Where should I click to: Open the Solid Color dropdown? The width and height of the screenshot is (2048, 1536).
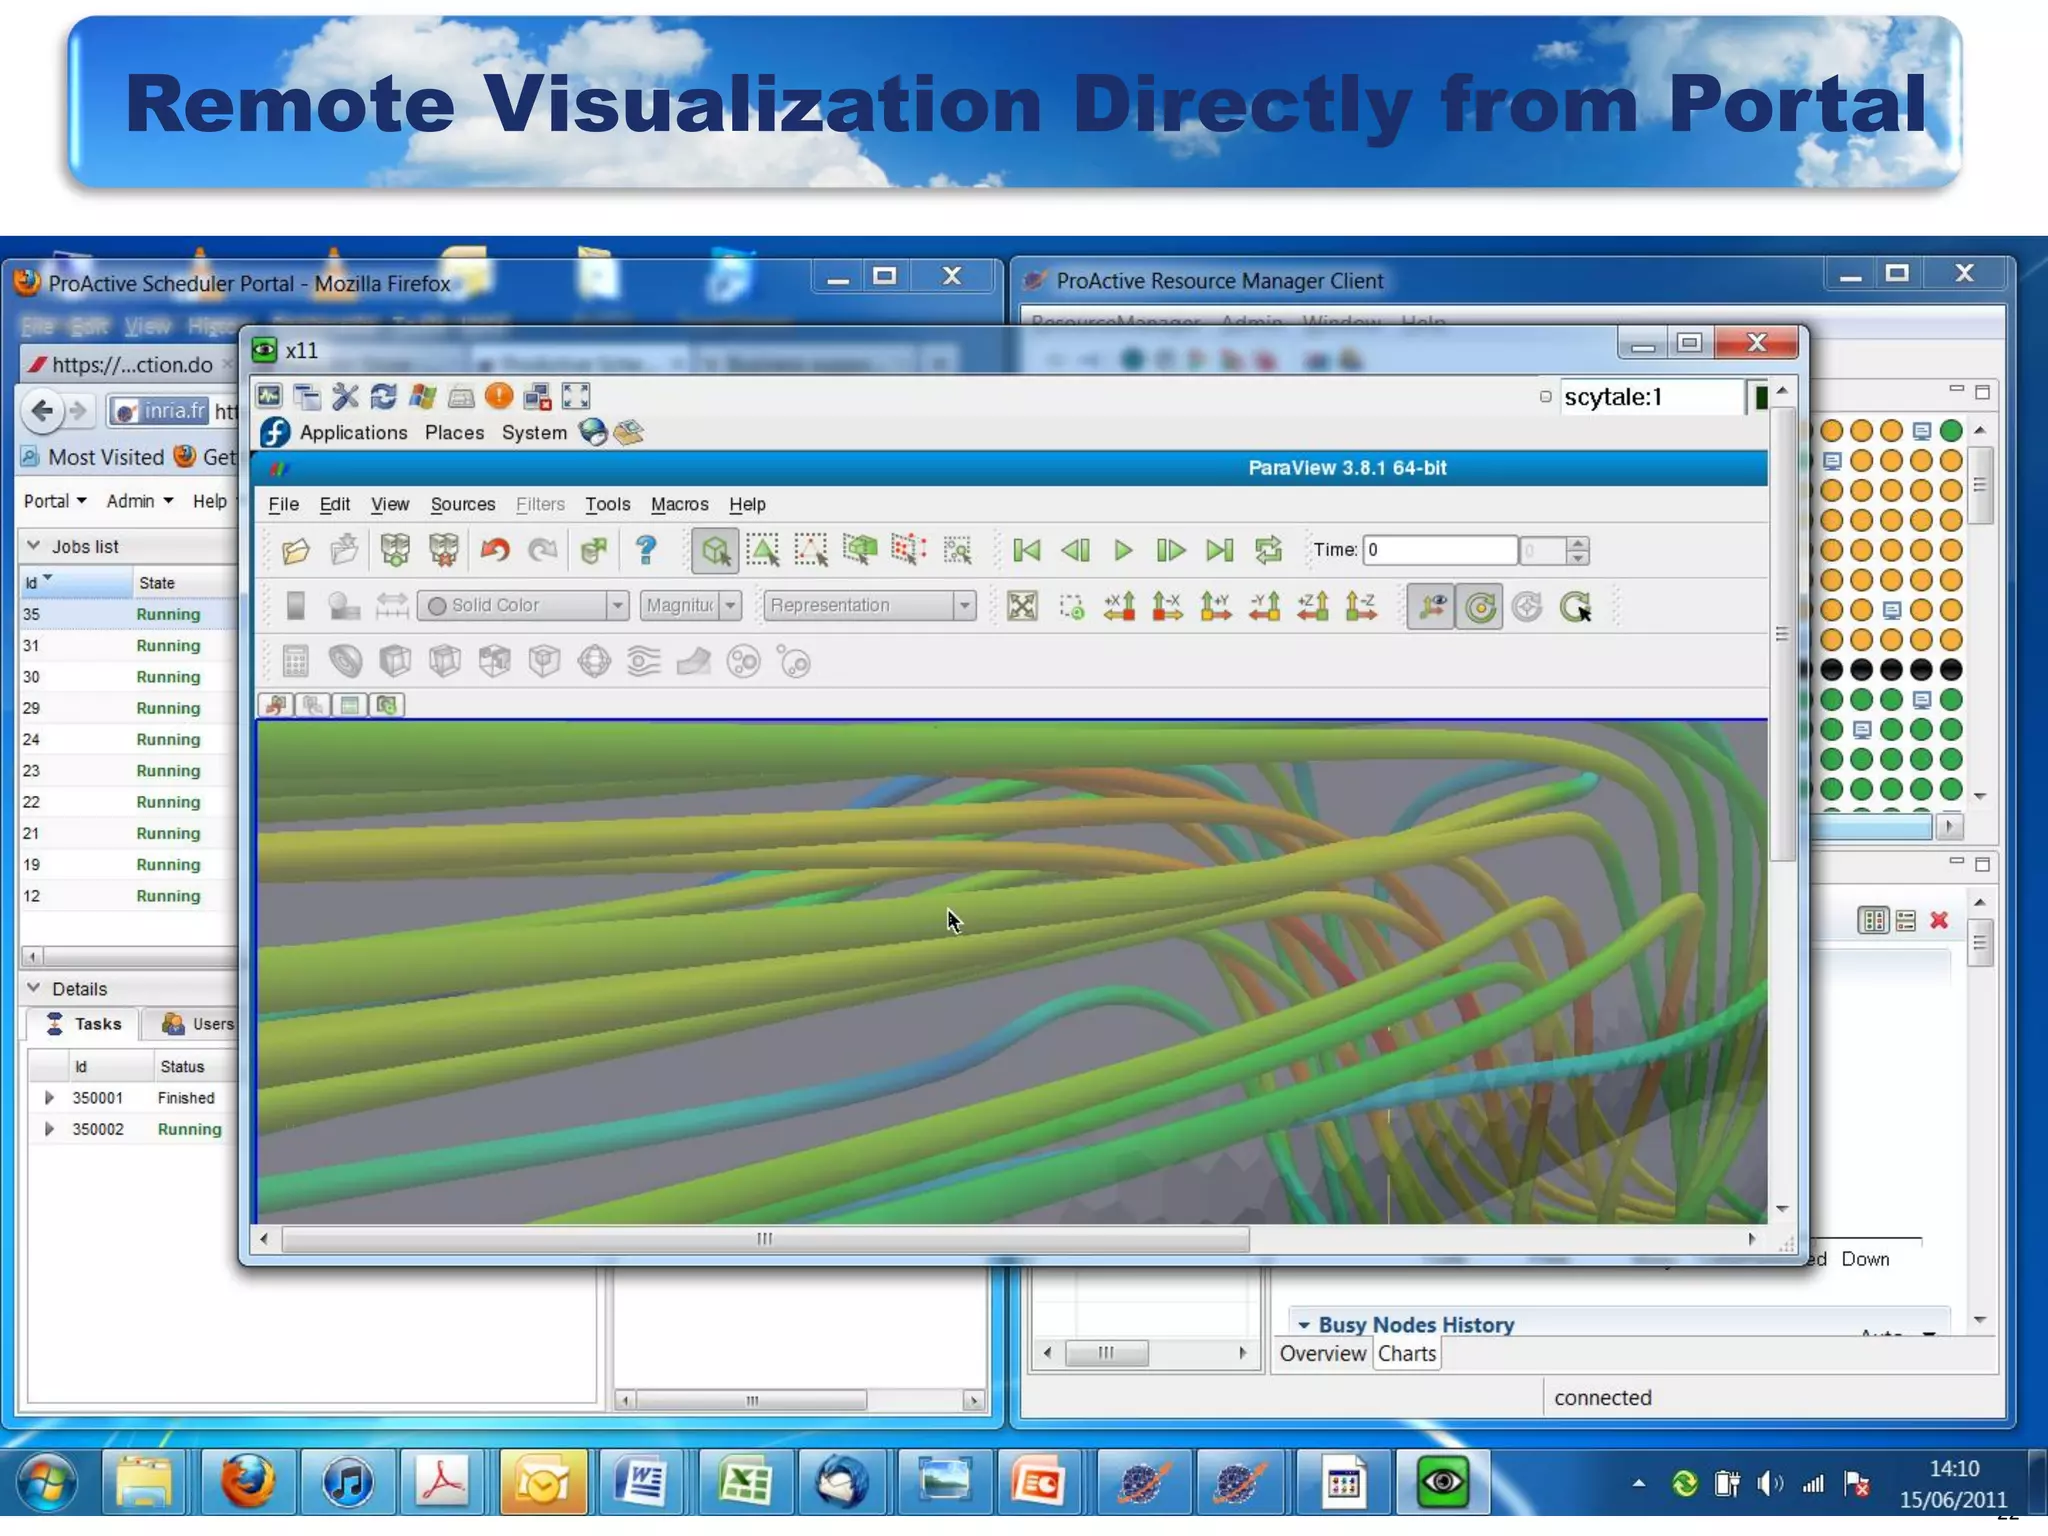tap(522, 605)
